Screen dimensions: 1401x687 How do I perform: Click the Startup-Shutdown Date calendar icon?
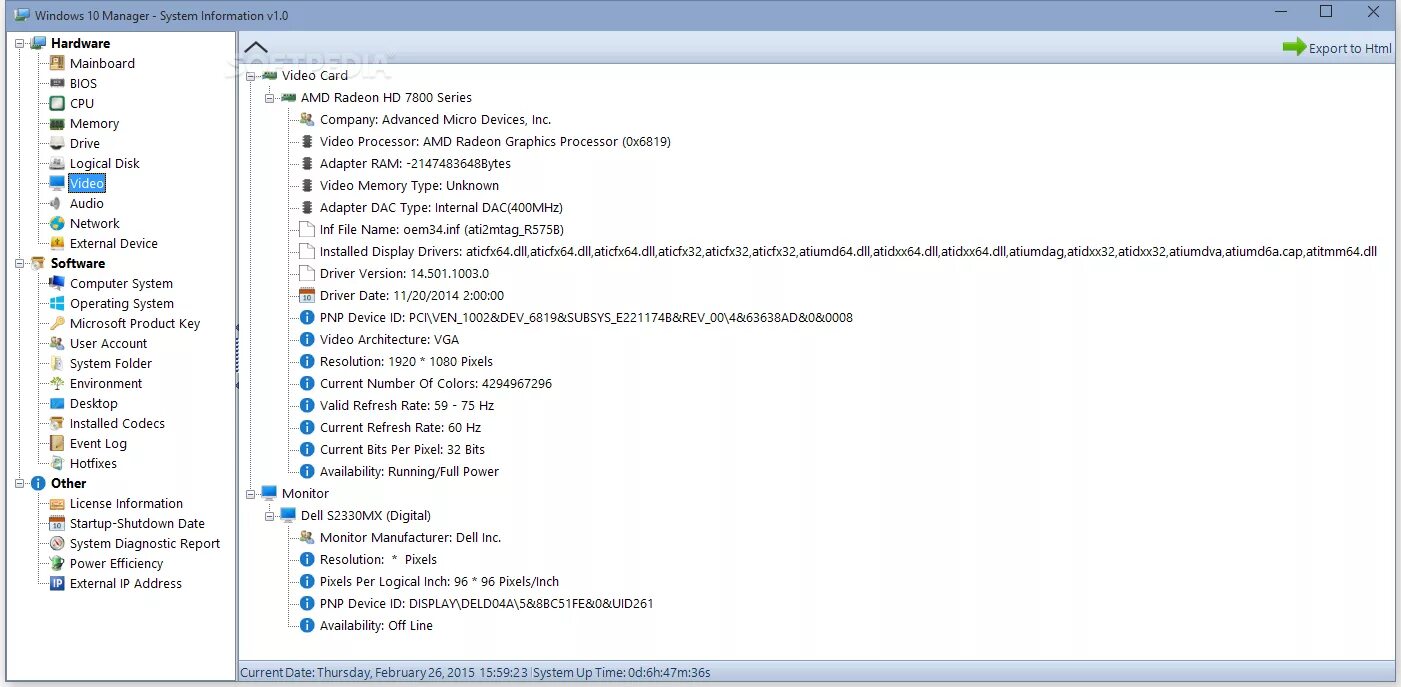57,523
